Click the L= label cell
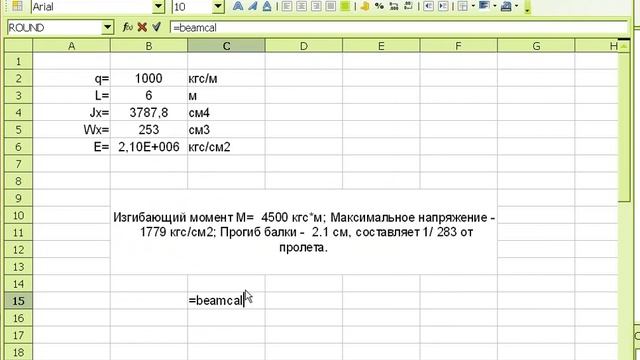Image resolution: width=640 pixels, height=360 pixels. click(x=71, y=96)
